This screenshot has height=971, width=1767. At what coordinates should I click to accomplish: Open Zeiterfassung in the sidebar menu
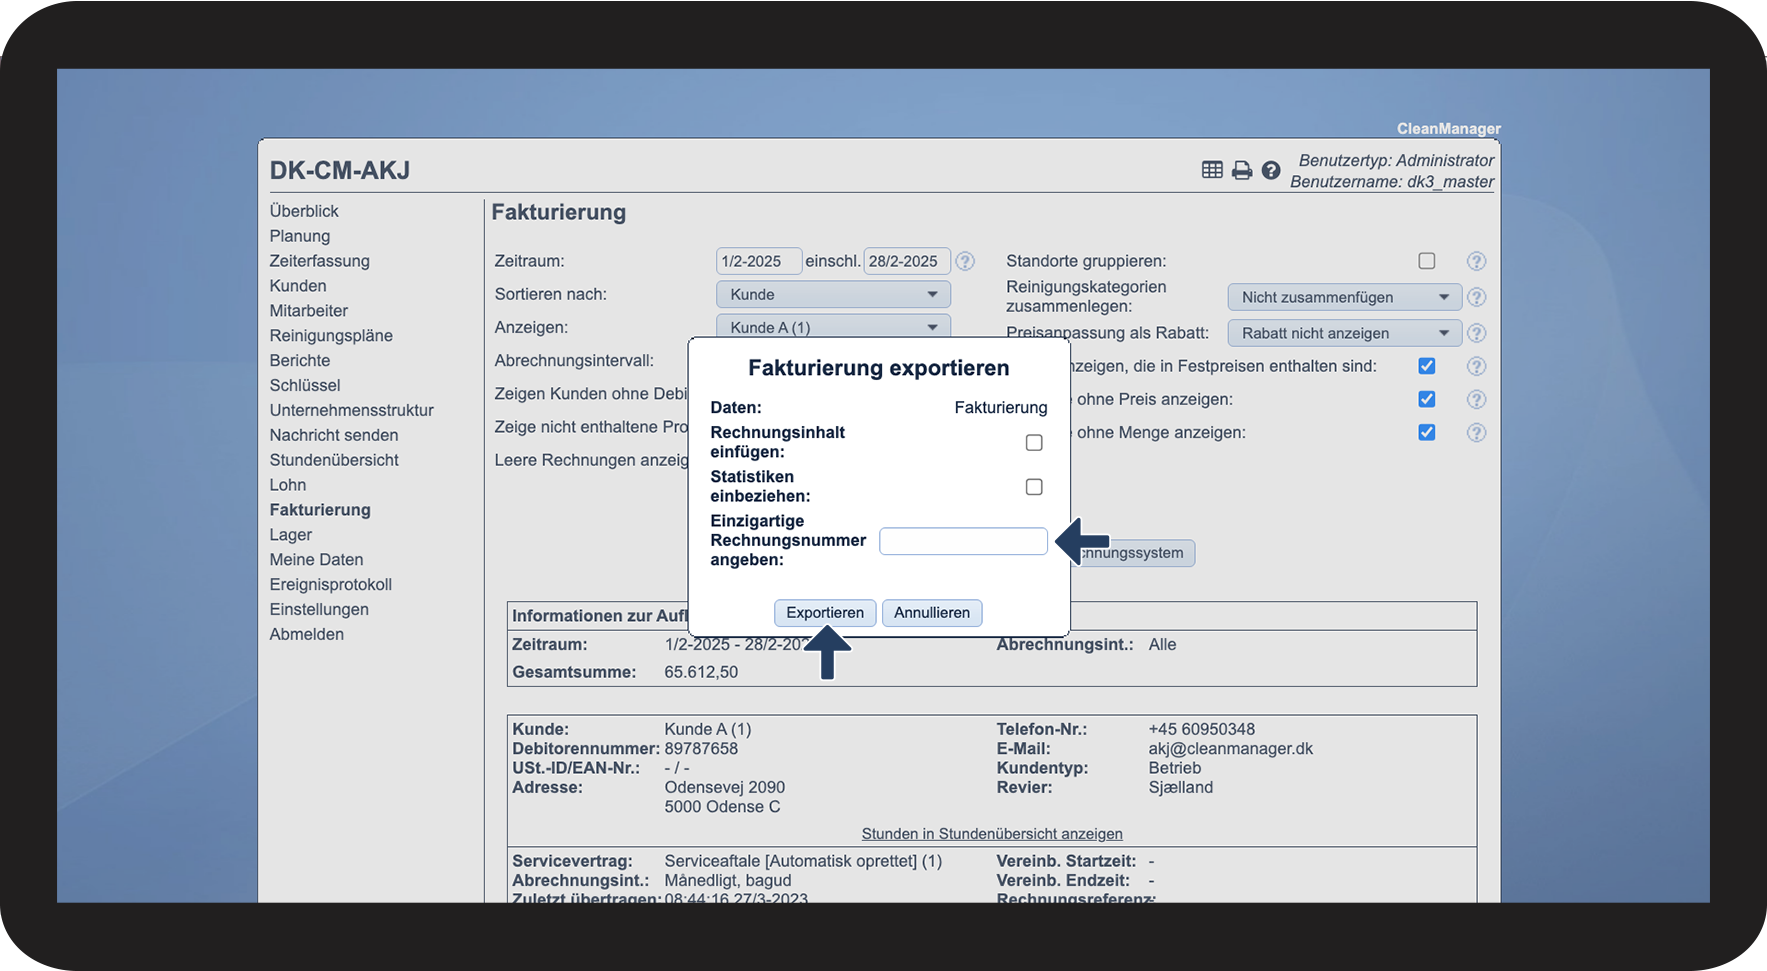click(319, 261)
